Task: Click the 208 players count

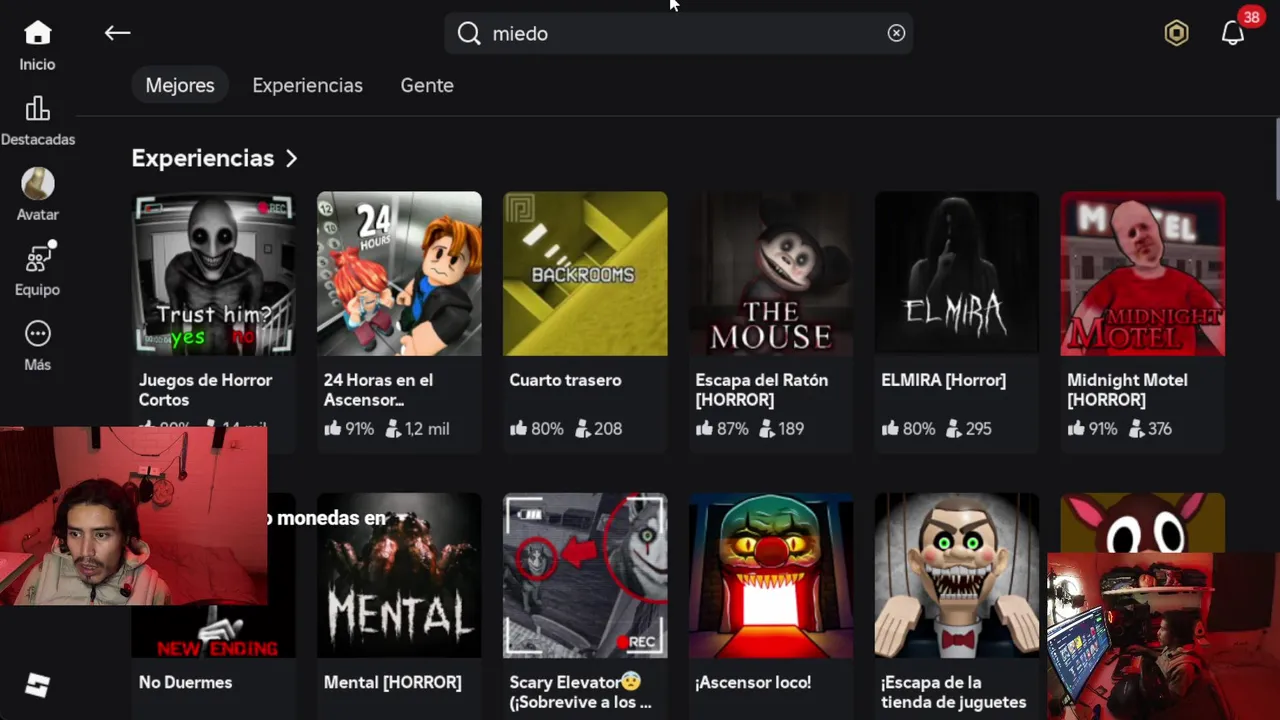Action: (598, 428)
